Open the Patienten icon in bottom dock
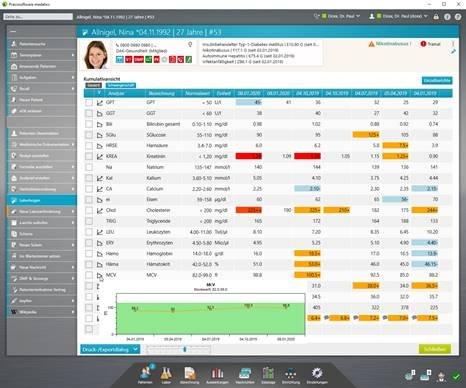This screenshot has width=466, height=388. 145,374
